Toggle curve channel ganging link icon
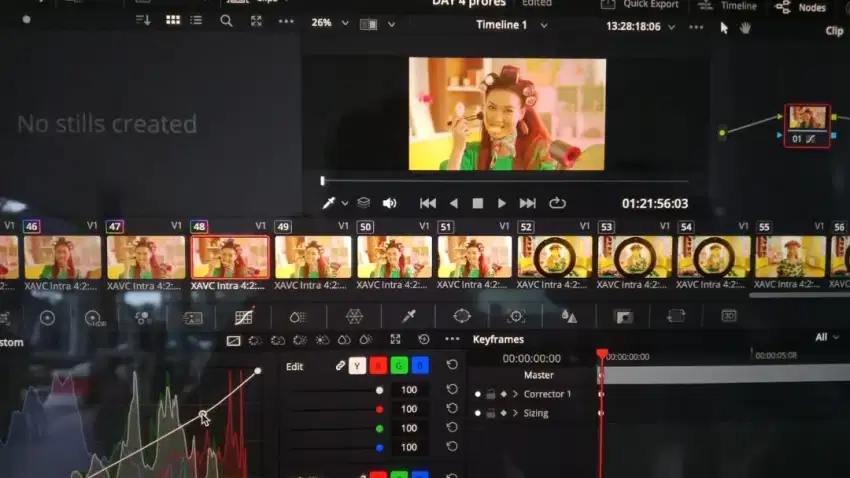850x478 pixels. (340, 366)
